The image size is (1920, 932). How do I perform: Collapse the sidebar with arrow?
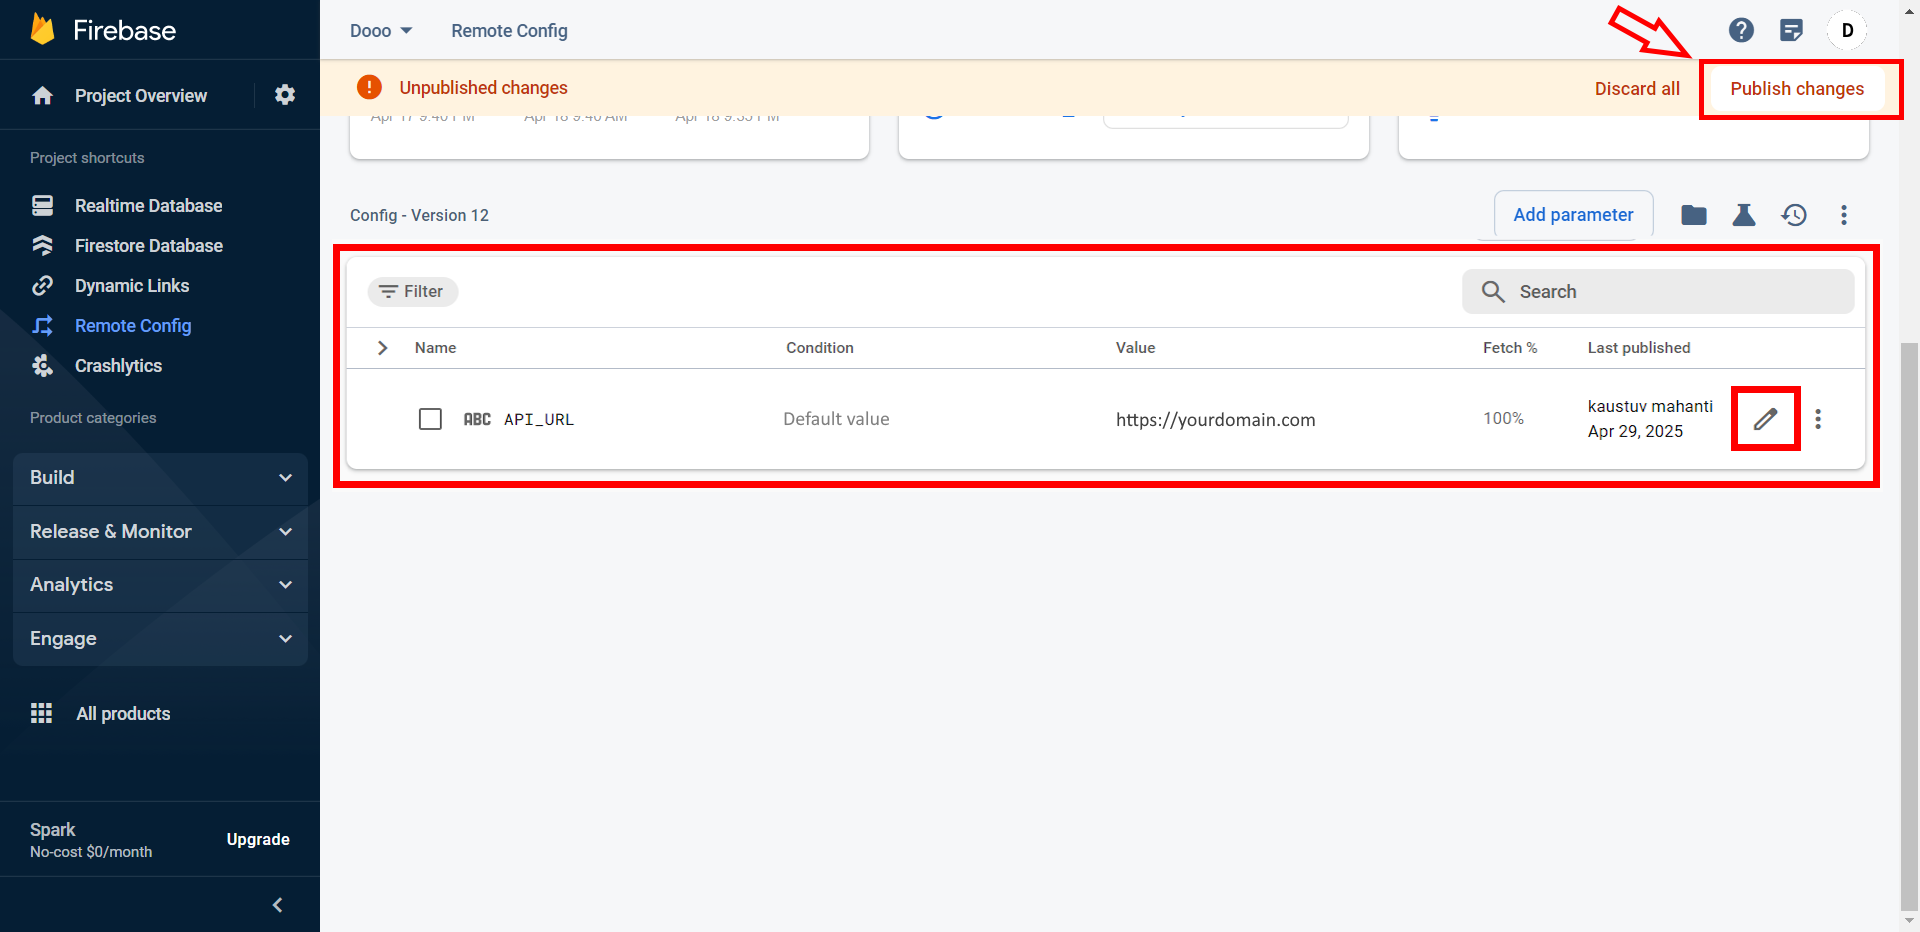(x=278, y=905)
